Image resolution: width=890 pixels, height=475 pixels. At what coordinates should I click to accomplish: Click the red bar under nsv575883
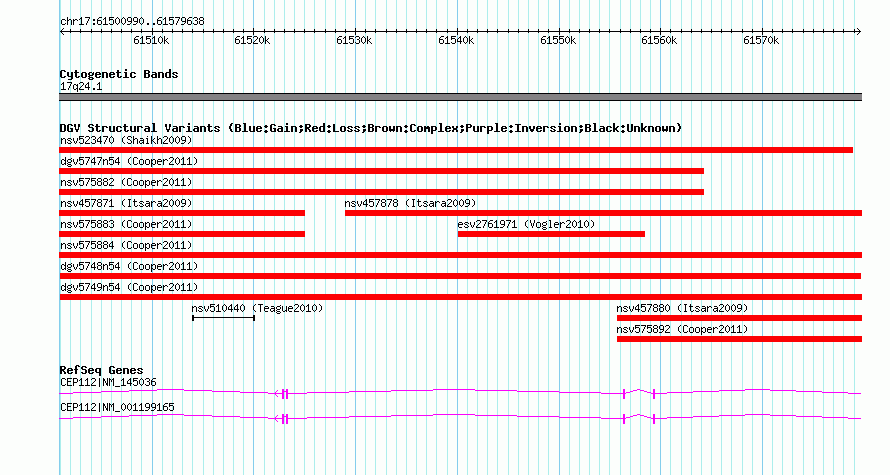click(182, 234)
